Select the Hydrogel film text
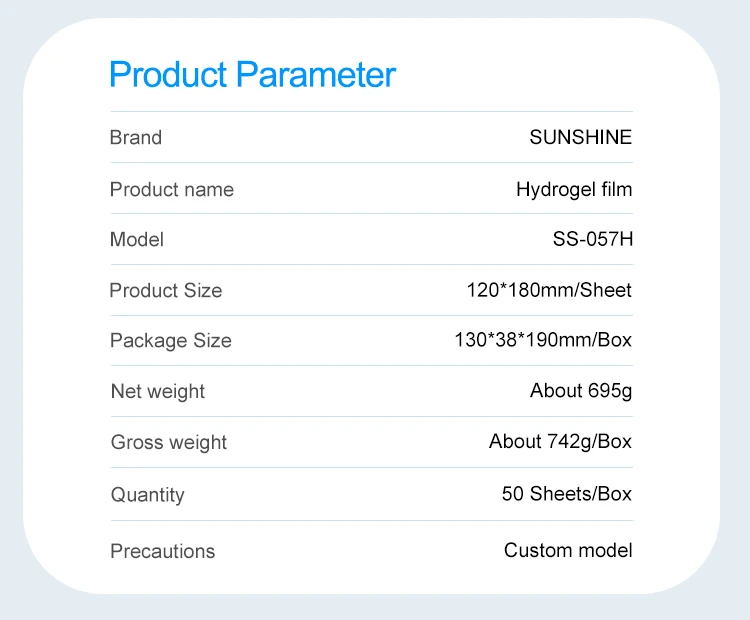Screen dimensions: 750x620 [x=574, y=189]
